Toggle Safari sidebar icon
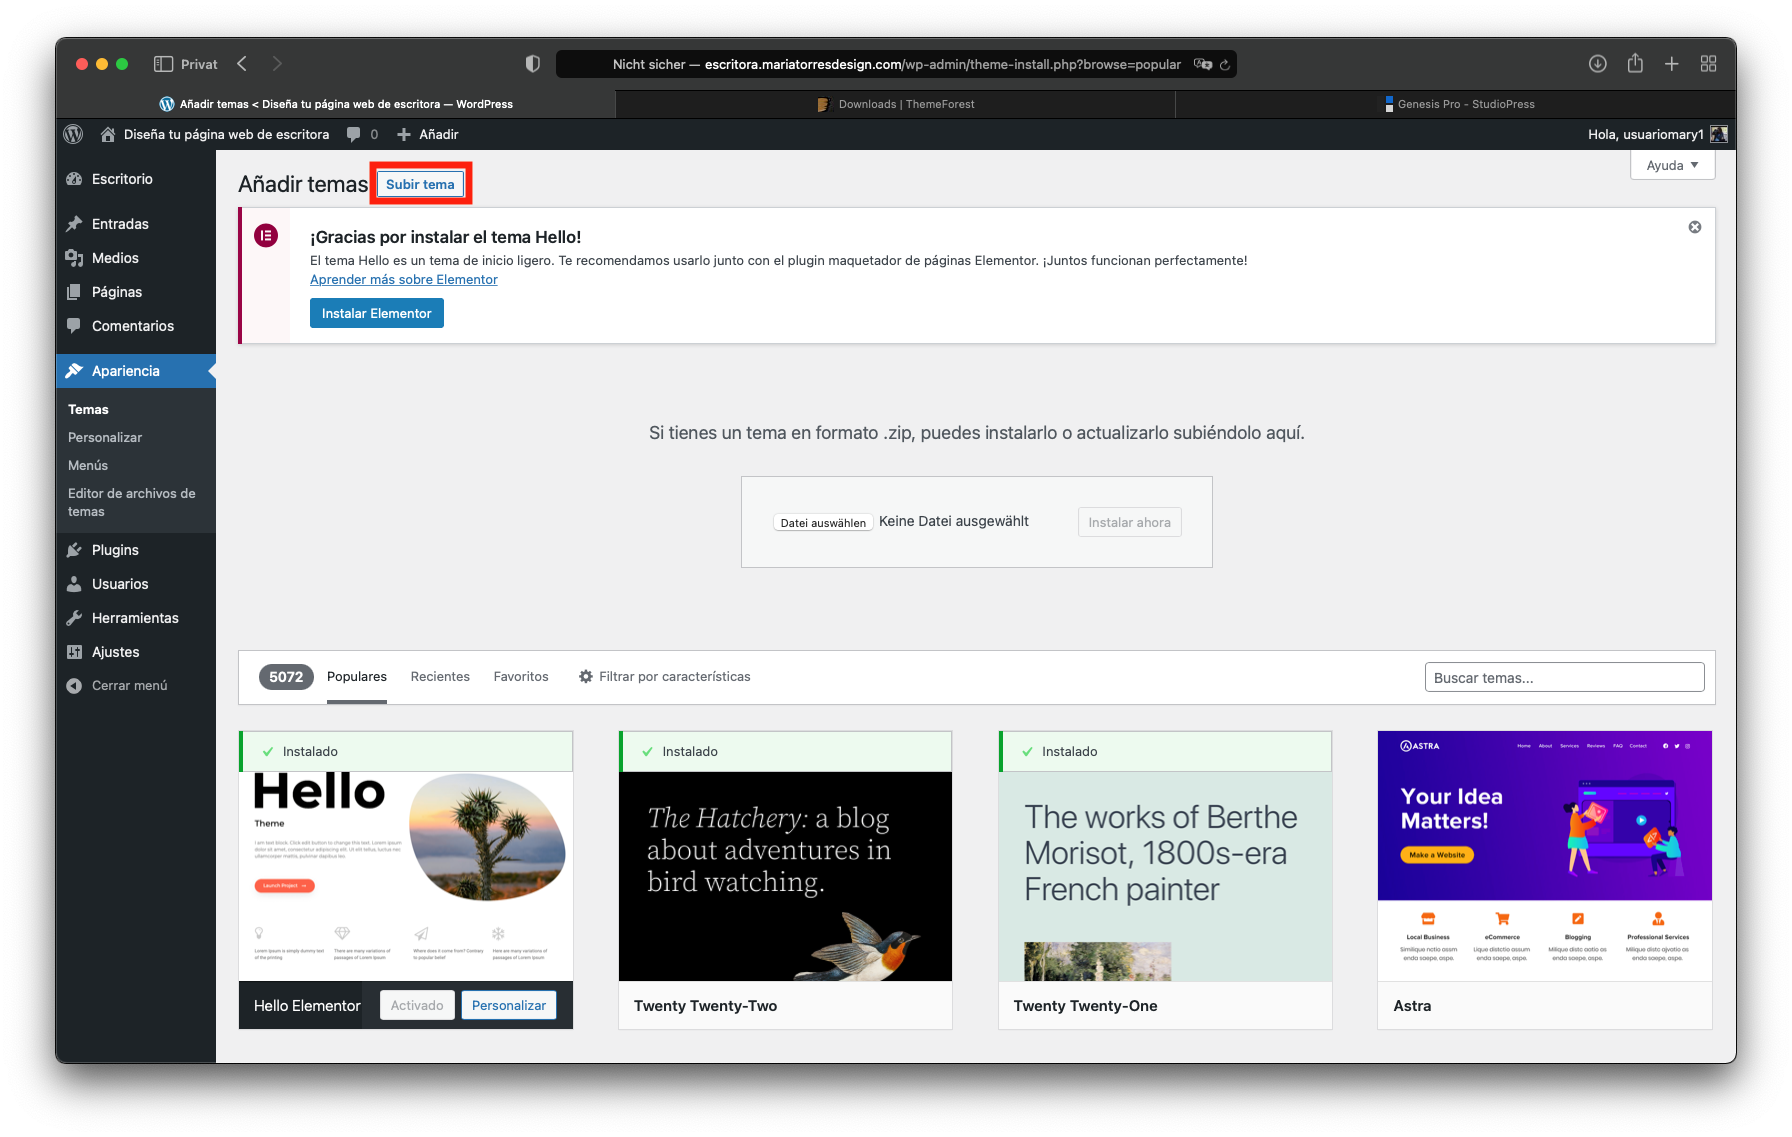The height and width of the screenshot is (1137, 1792). pyautogui.click(x=163, y=64)
